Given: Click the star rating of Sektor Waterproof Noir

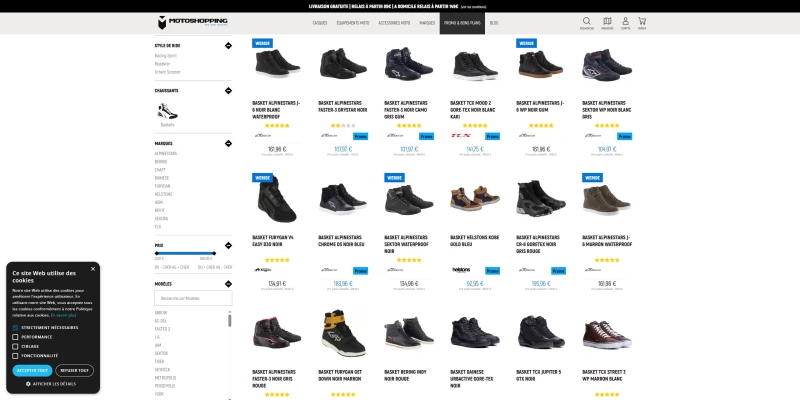Looking at the screenshot, I should coord(409,260).
